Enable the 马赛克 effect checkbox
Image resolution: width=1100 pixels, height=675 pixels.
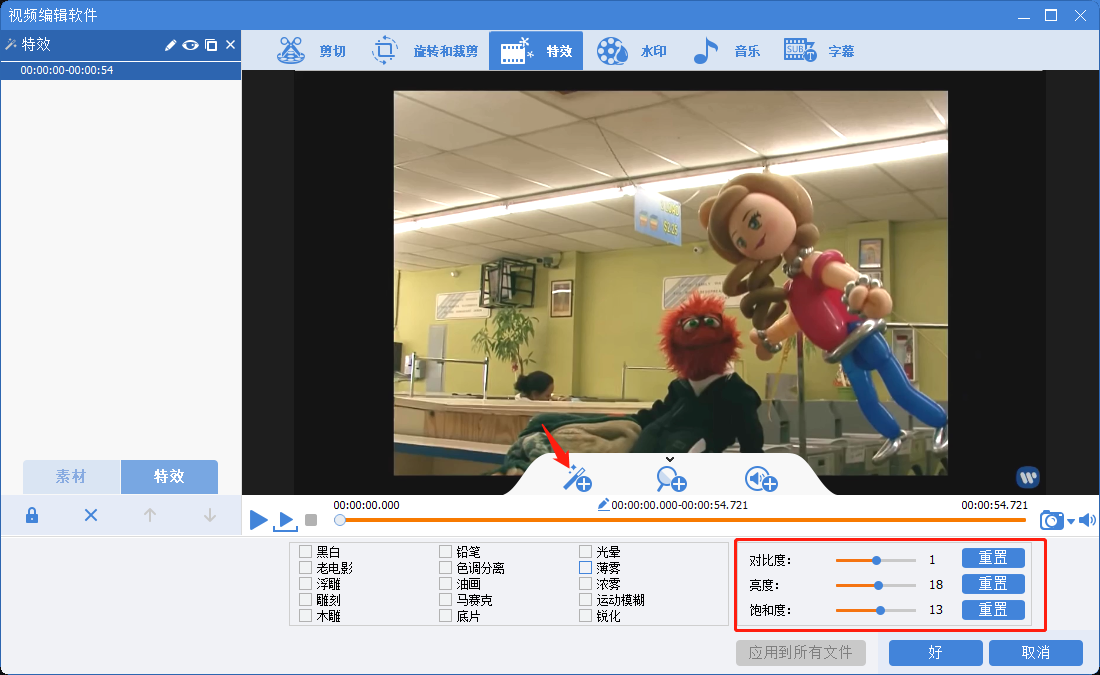pyautogui.click(x=445, y=600)
